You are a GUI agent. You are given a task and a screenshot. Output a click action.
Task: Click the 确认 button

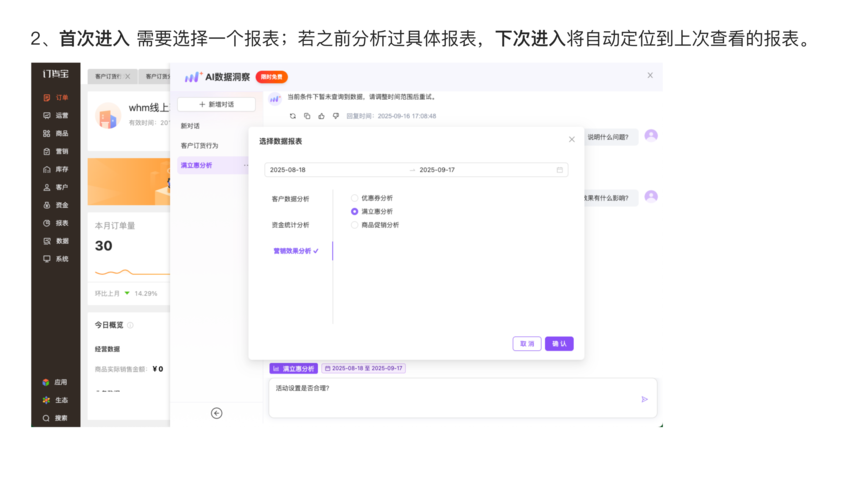[x=559, y=343]
